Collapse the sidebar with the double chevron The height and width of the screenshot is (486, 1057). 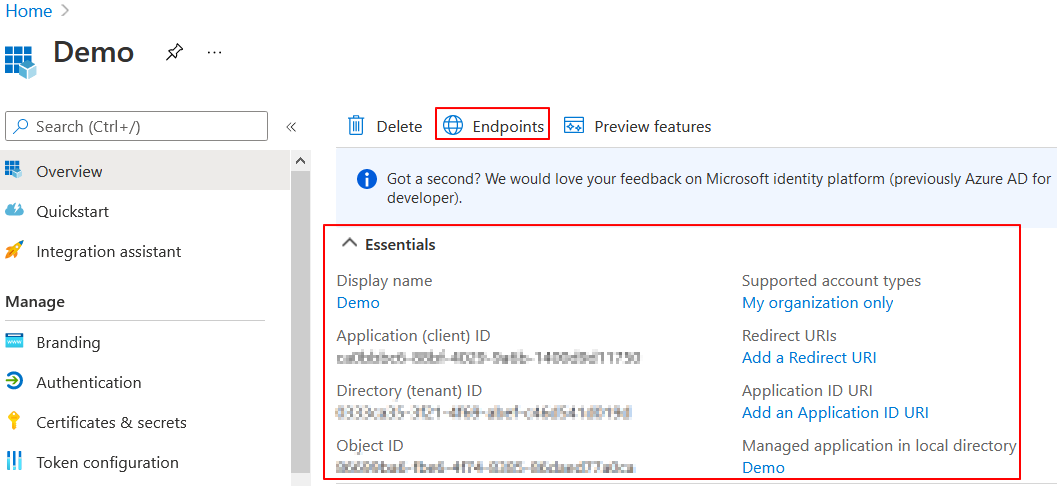[291, 127]
